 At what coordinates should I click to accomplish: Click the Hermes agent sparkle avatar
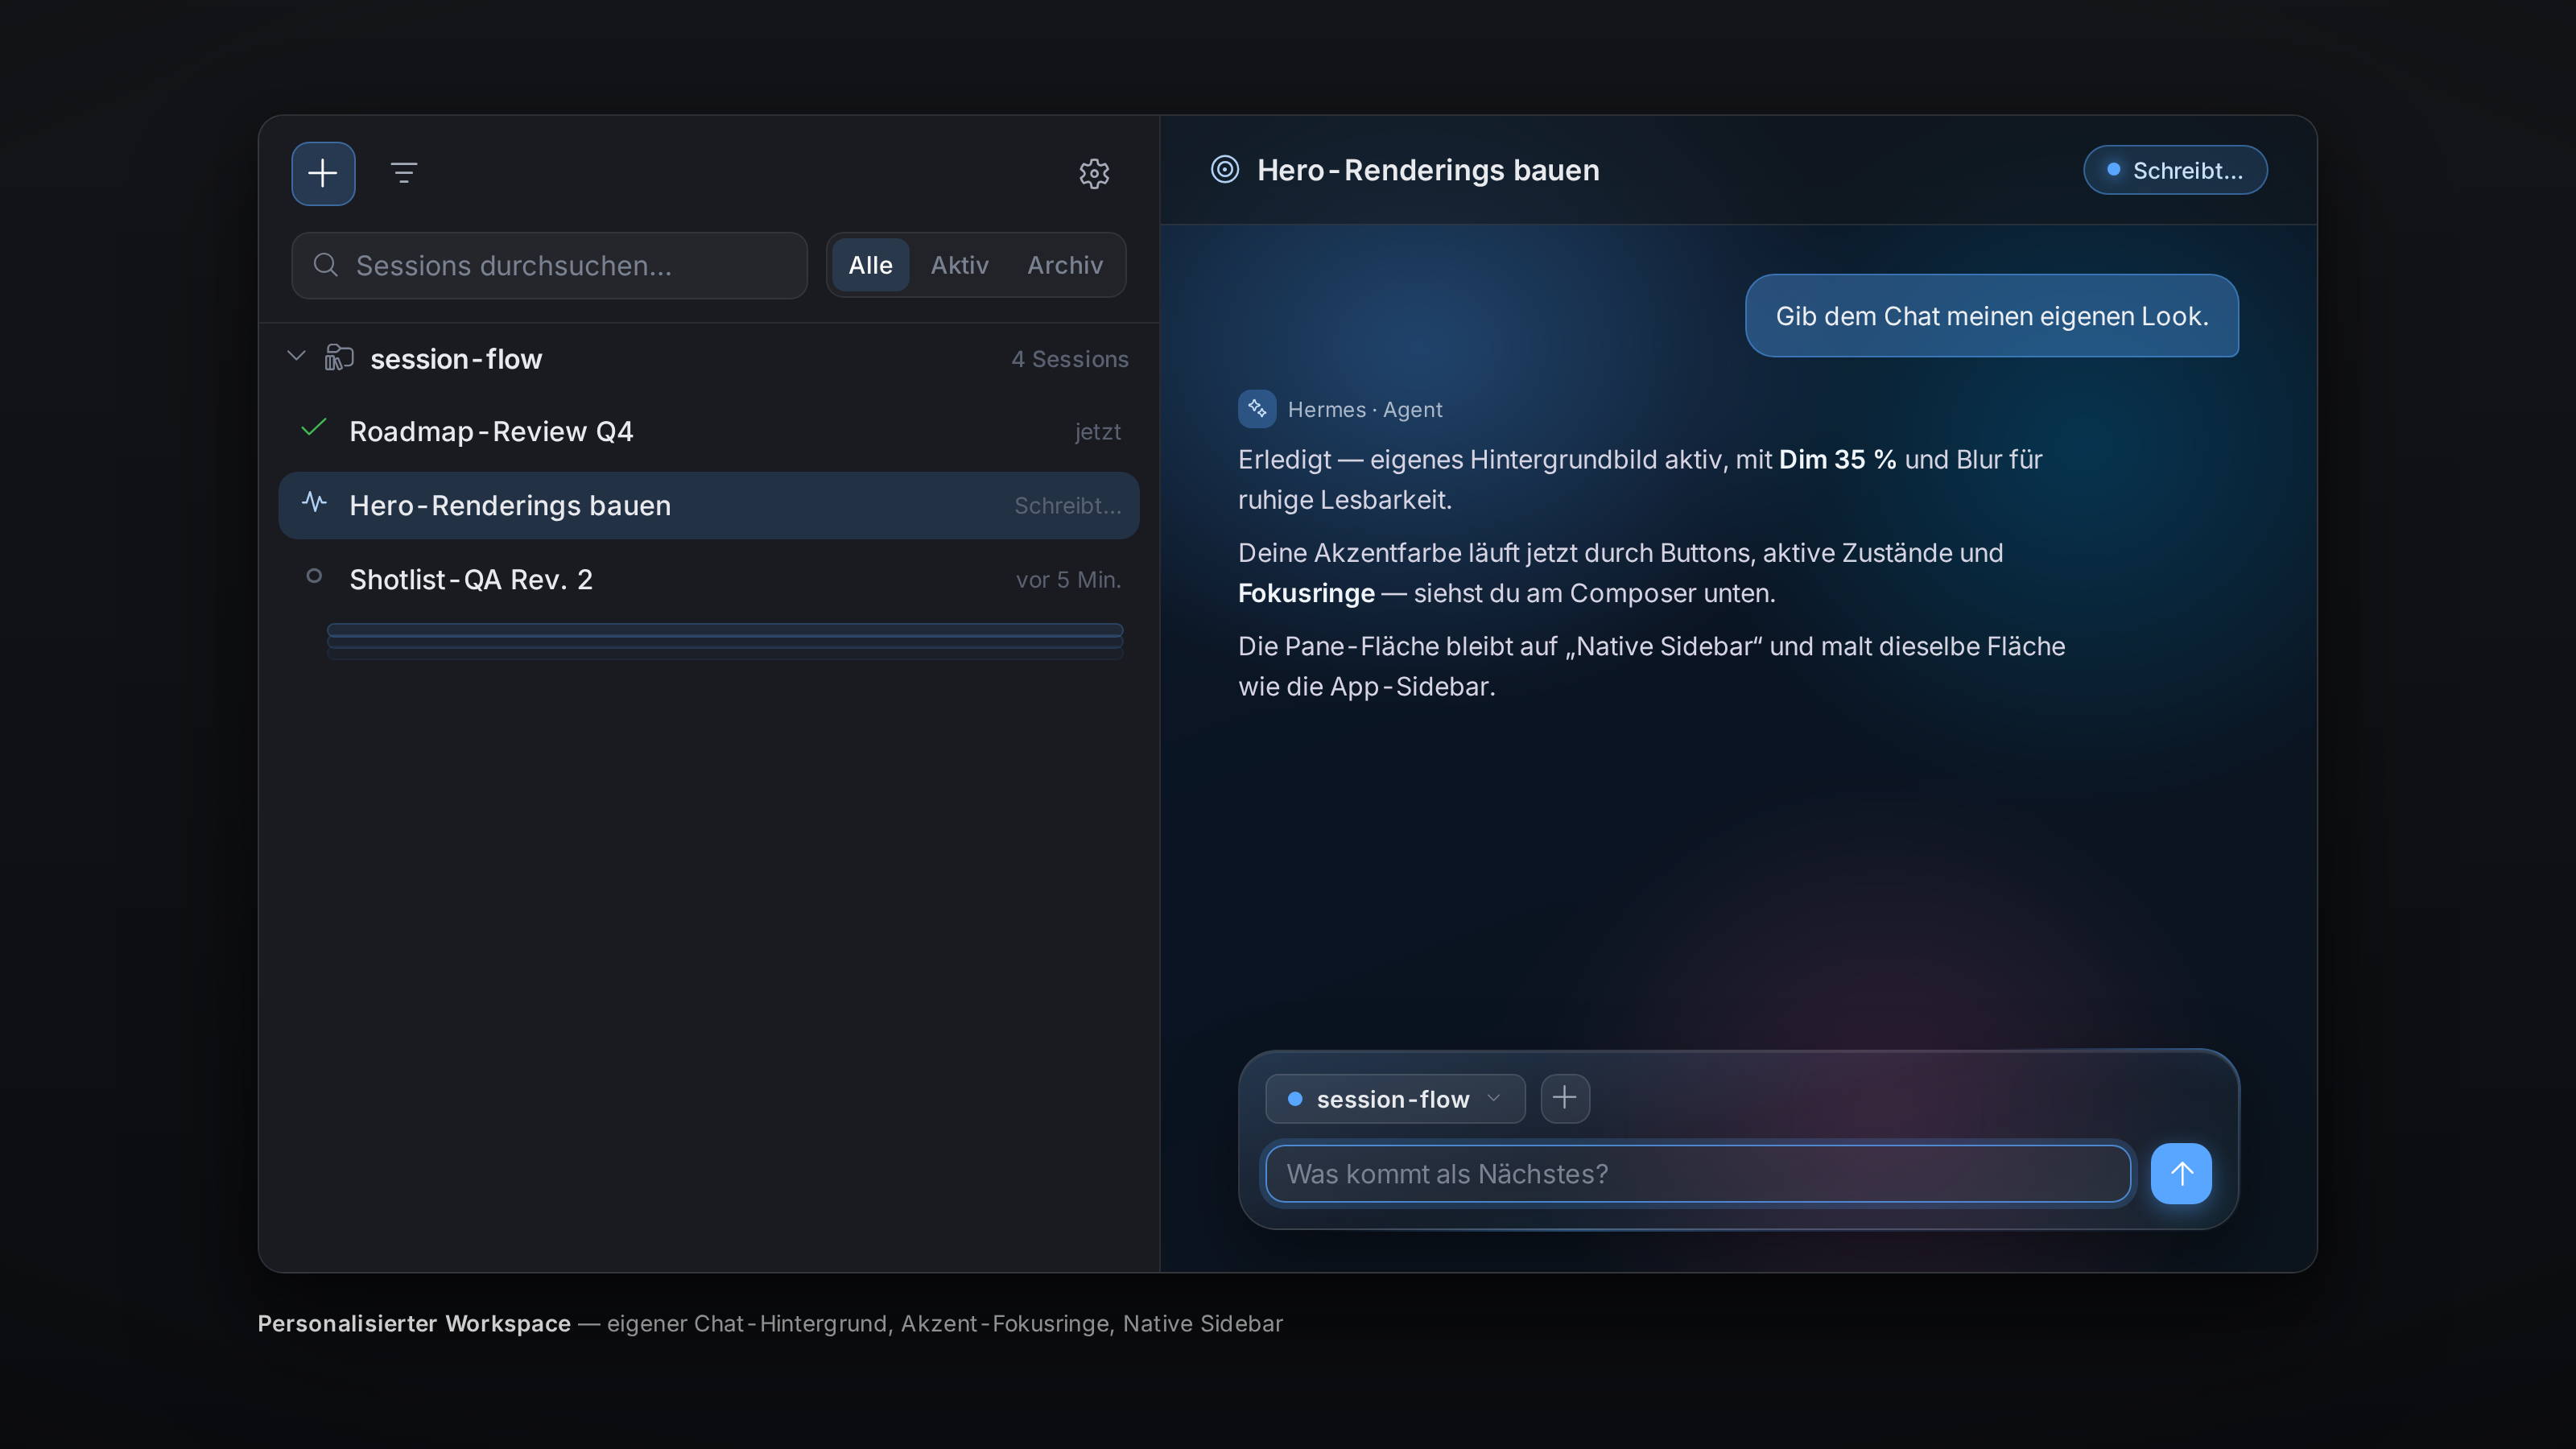[1256, 409]
